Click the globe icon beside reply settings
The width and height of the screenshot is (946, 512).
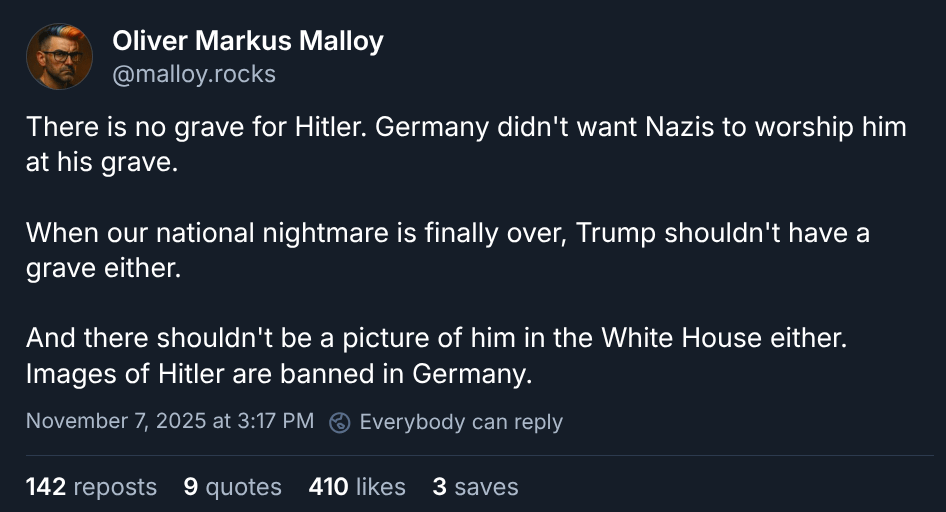coord(340,422)
